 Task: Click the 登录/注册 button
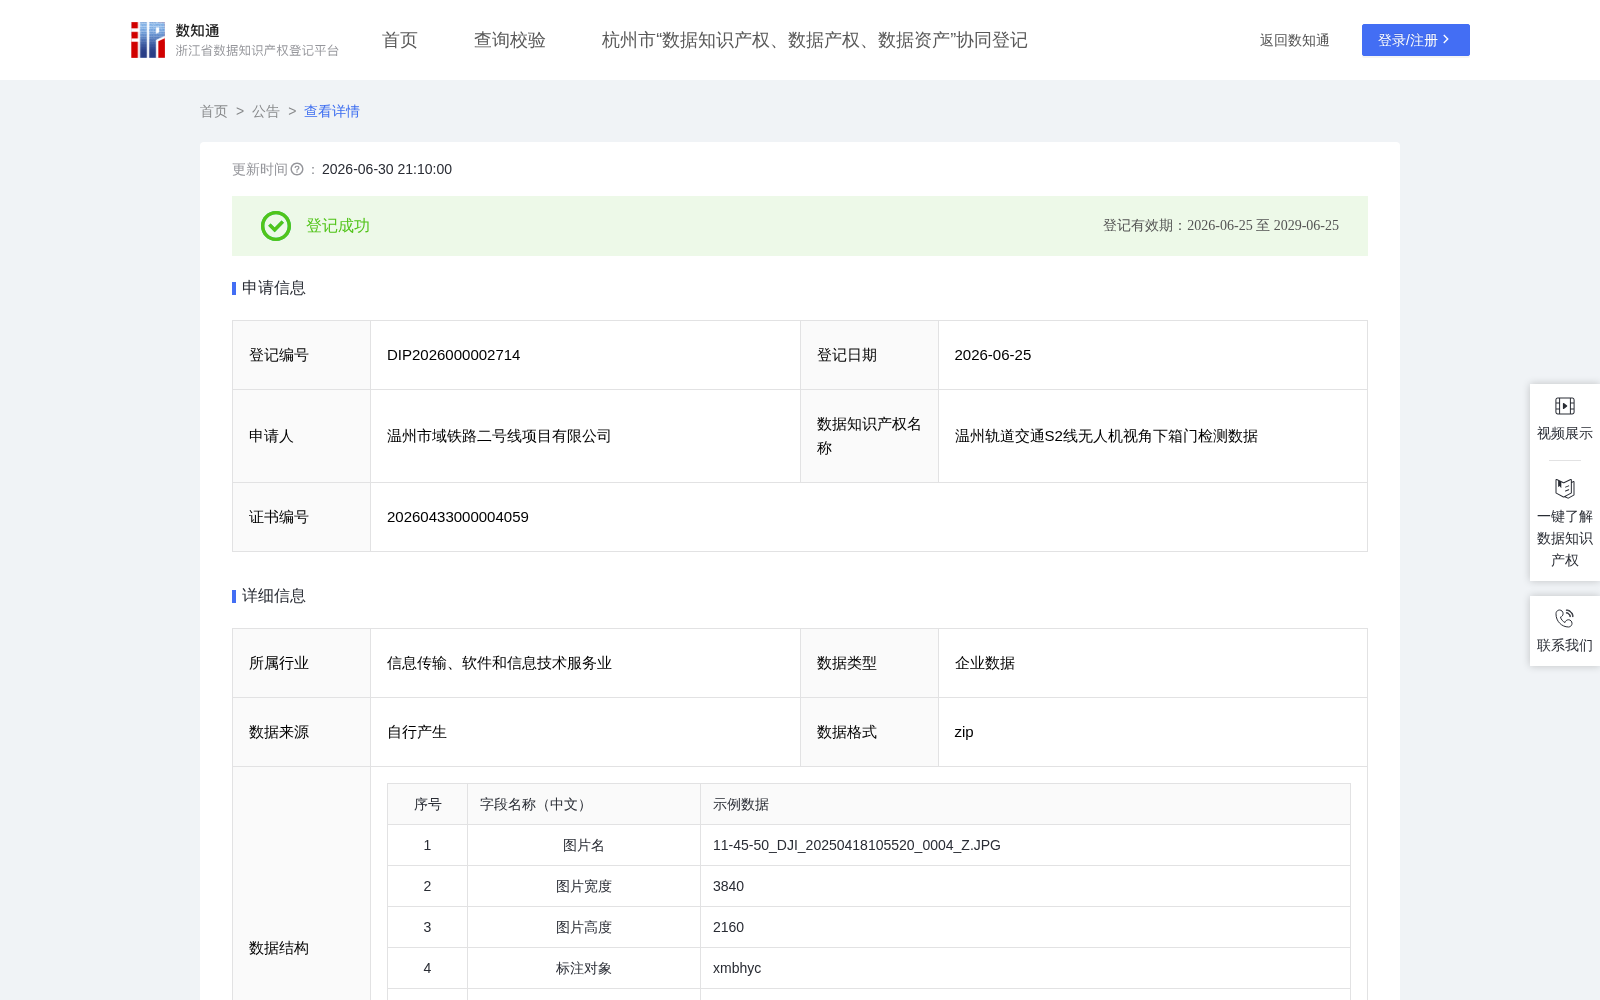(x=1416, y=40)
